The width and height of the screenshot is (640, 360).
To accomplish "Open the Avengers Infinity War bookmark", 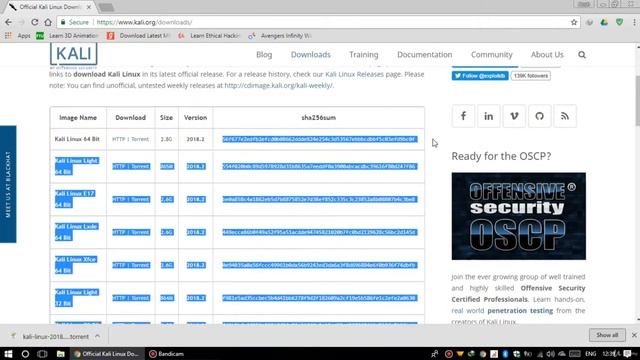I will tap(280, 36).
